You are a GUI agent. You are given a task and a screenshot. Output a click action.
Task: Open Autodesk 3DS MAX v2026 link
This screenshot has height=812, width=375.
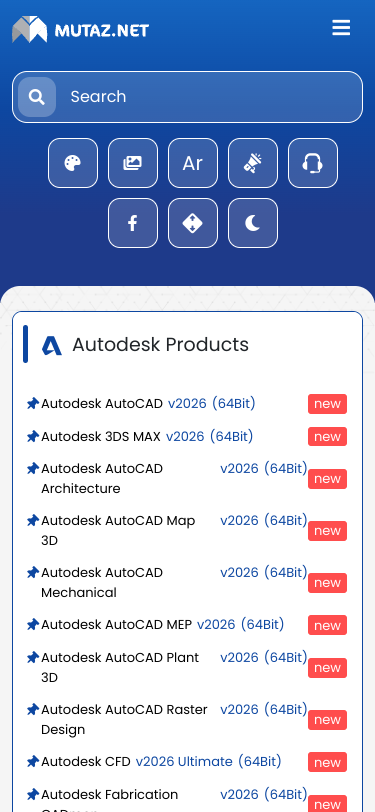coord(147,437)
